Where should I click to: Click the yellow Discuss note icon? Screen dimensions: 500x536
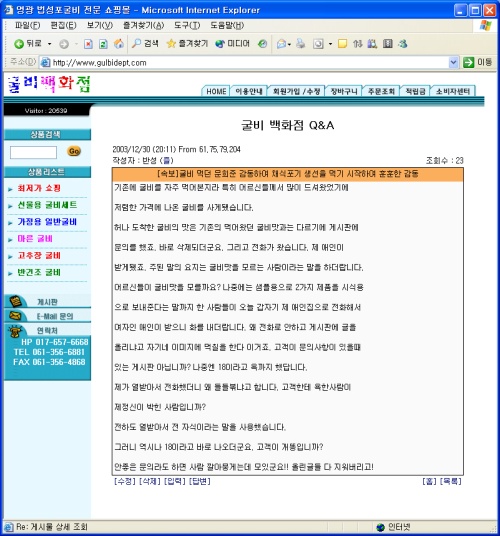pyautogui.click(x=342, y=44)
